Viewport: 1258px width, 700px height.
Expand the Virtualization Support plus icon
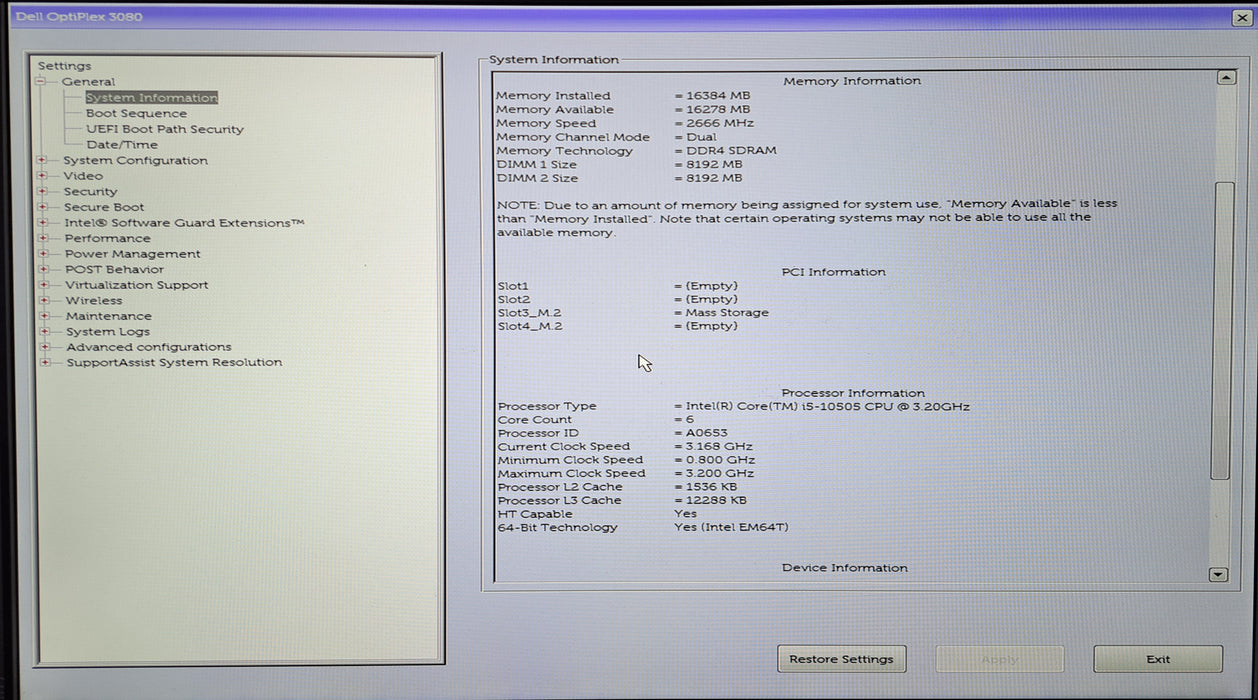tap(43, 285)
